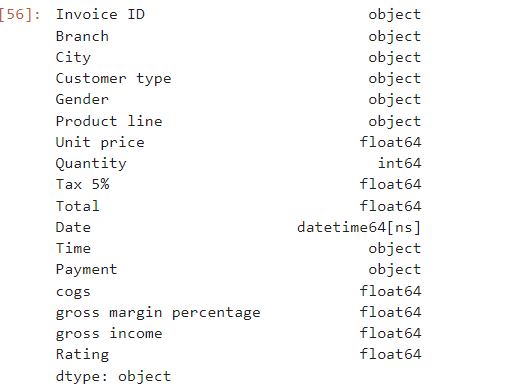The width and height of the screenshot is (517, 391).
Task: Select the Customer type text
Action: click(x=113, y=79)
